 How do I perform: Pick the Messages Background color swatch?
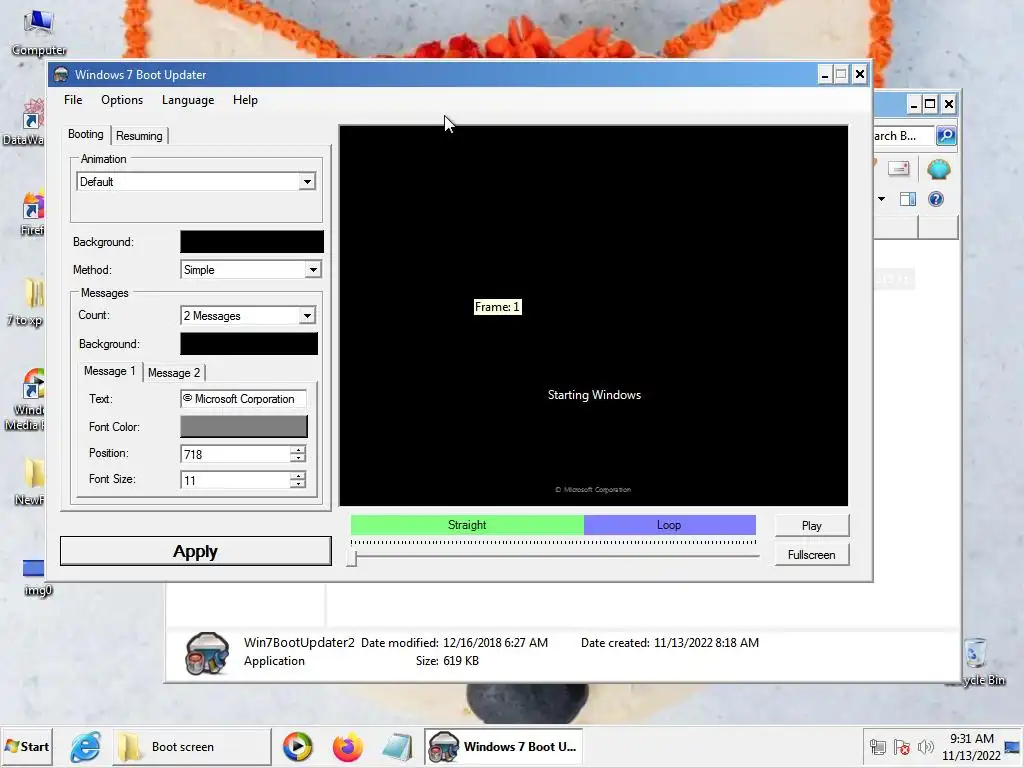(249, 344)
